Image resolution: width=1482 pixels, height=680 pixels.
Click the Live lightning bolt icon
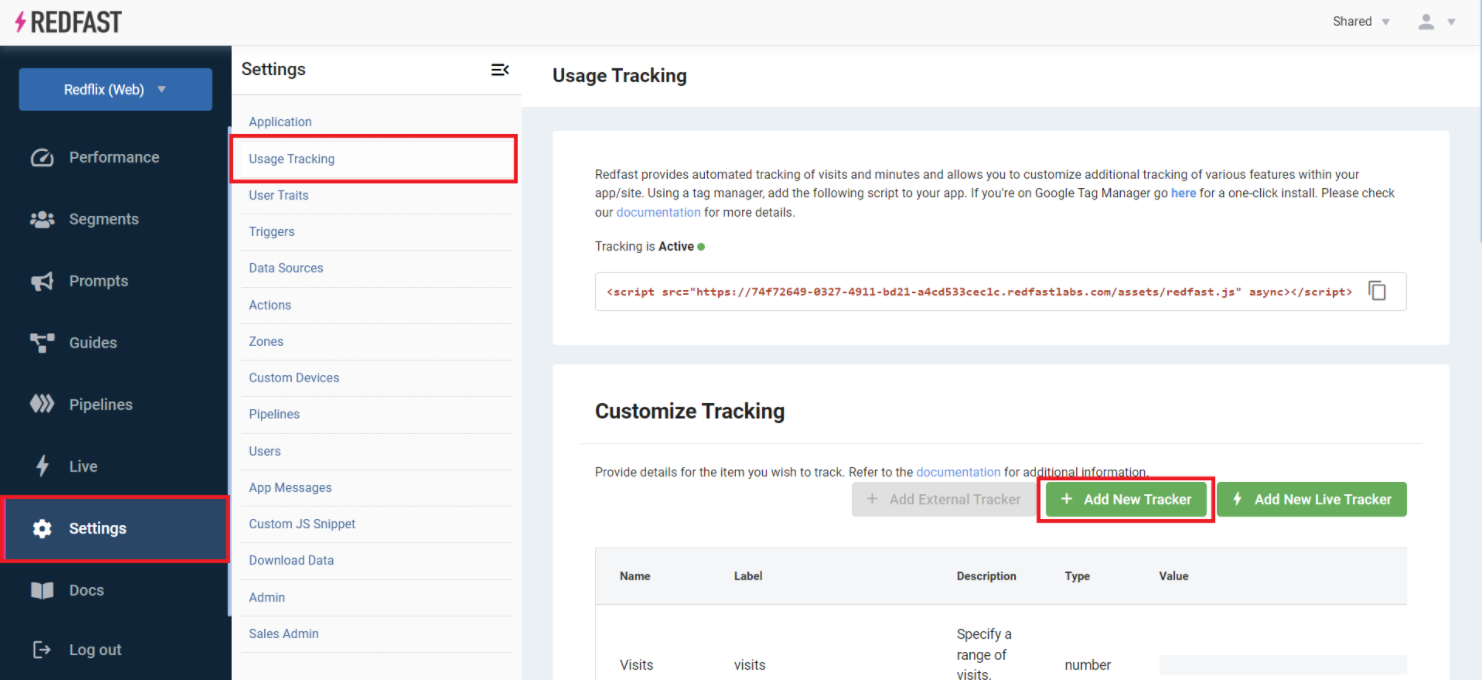42,466
